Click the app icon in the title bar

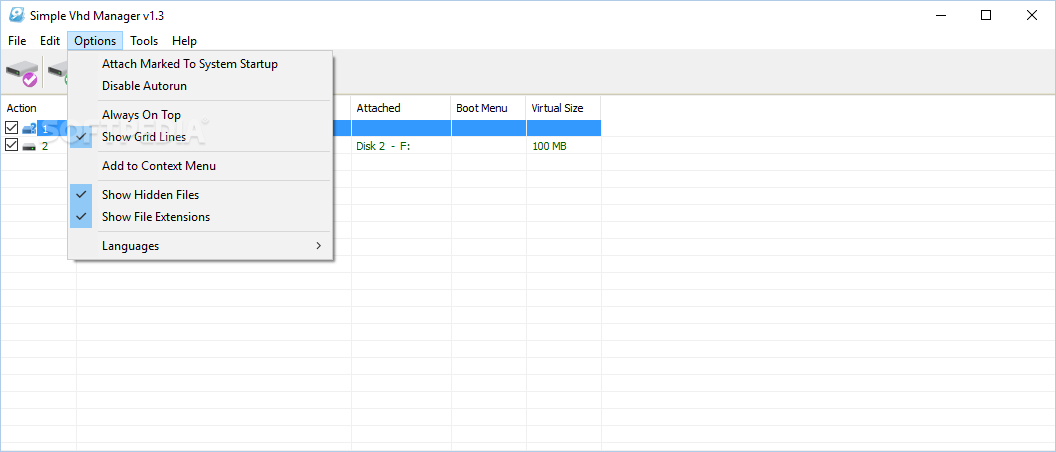16,15
